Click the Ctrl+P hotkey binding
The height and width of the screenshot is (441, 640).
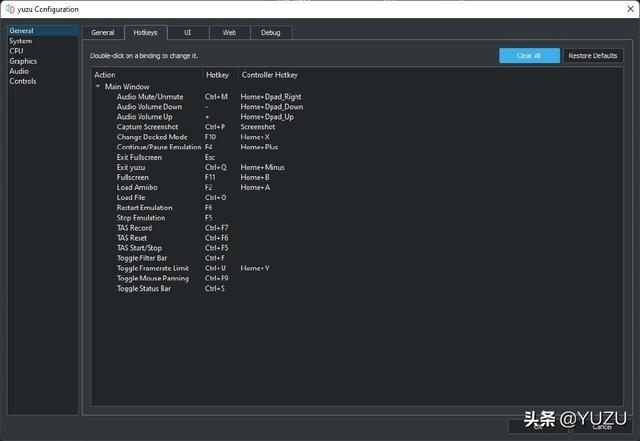point(215,127)
